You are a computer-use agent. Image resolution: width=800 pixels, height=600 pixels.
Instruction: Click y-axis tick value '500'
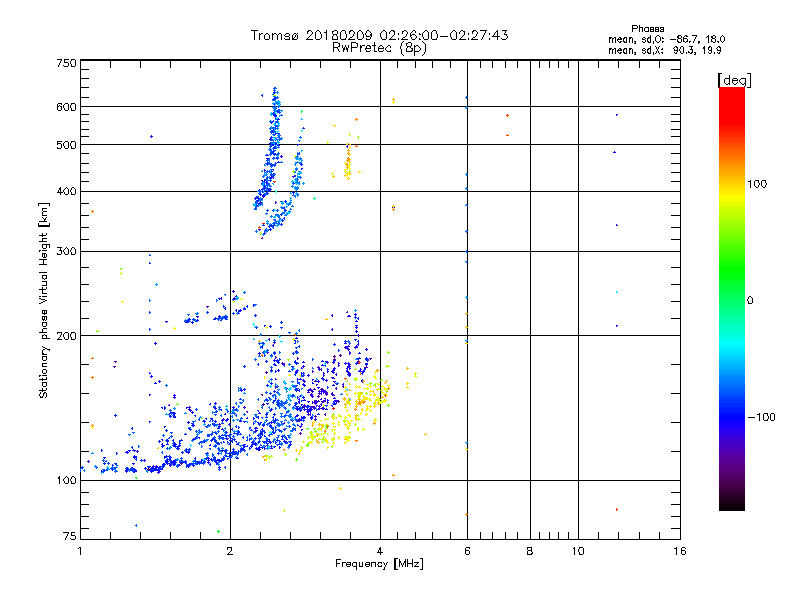tap(66, 145)
